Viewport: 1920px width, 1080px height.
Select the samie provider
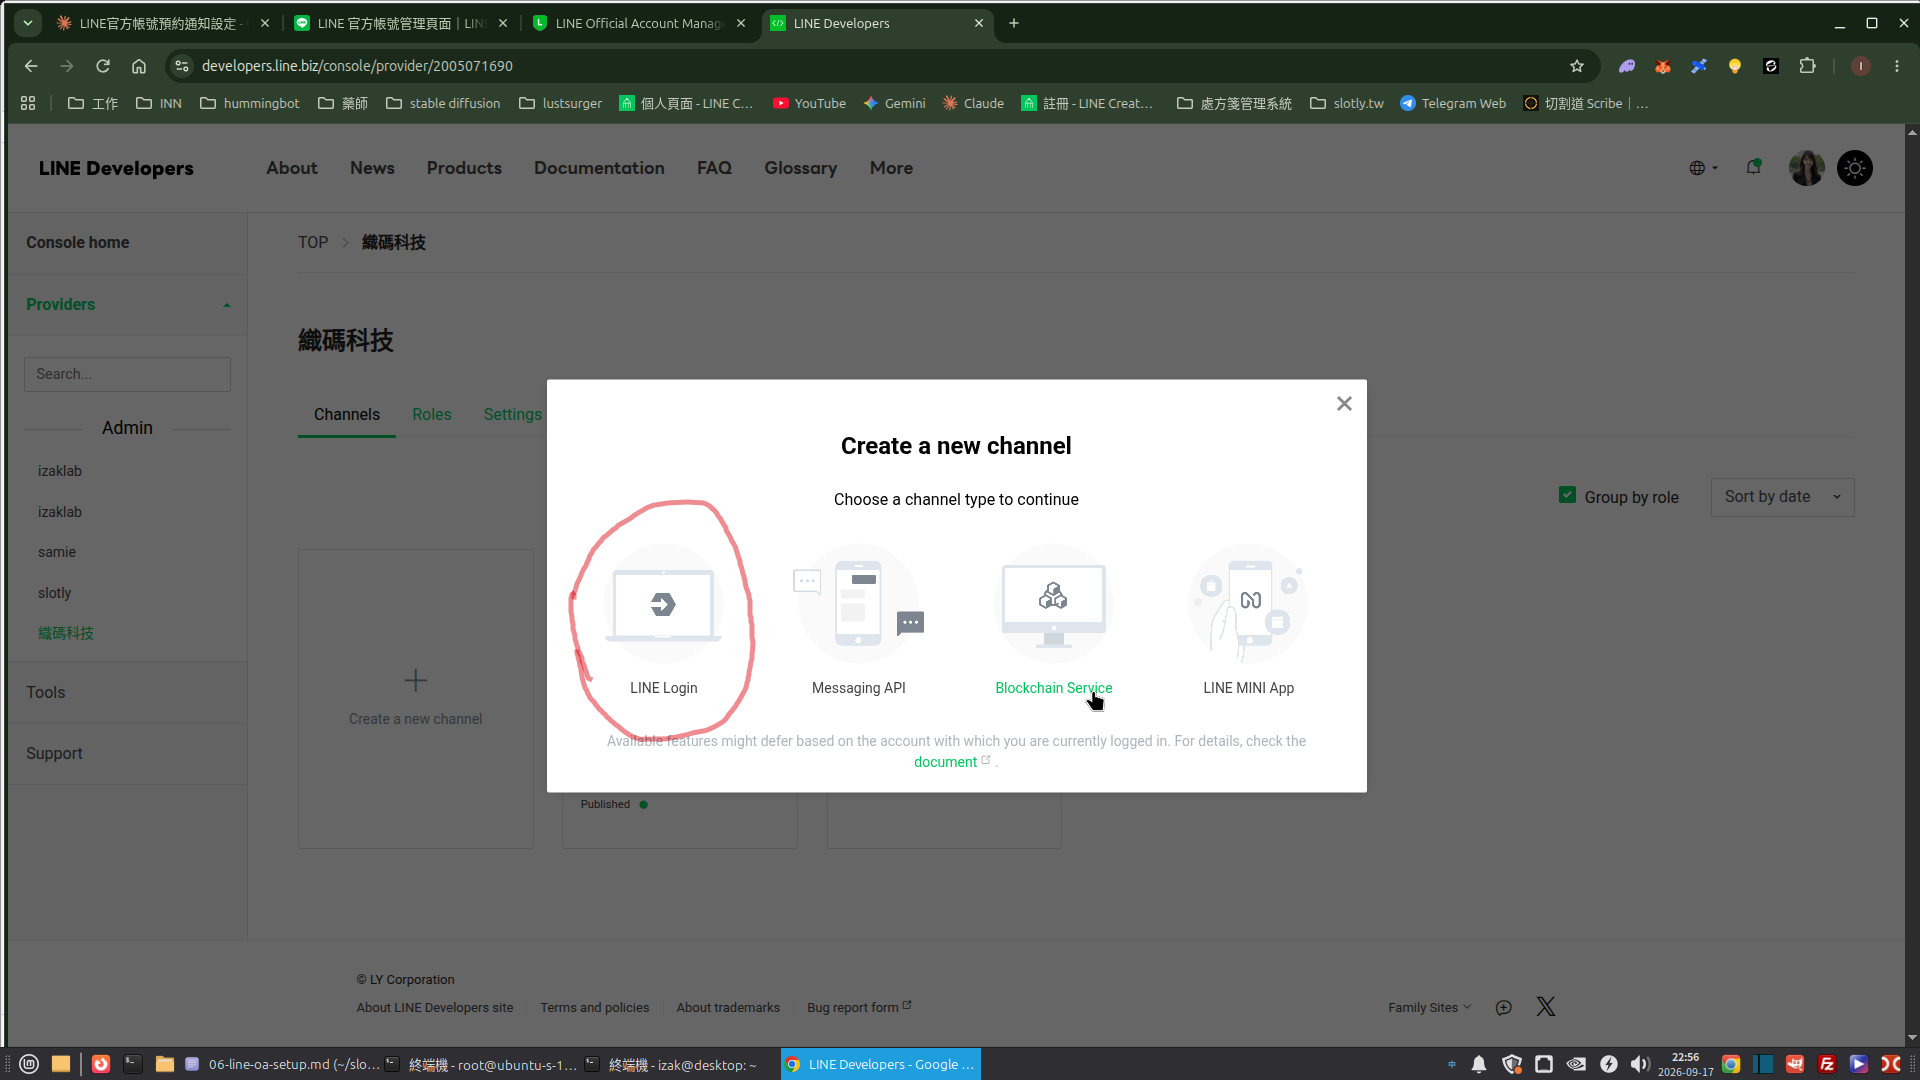tap(57, 552)
